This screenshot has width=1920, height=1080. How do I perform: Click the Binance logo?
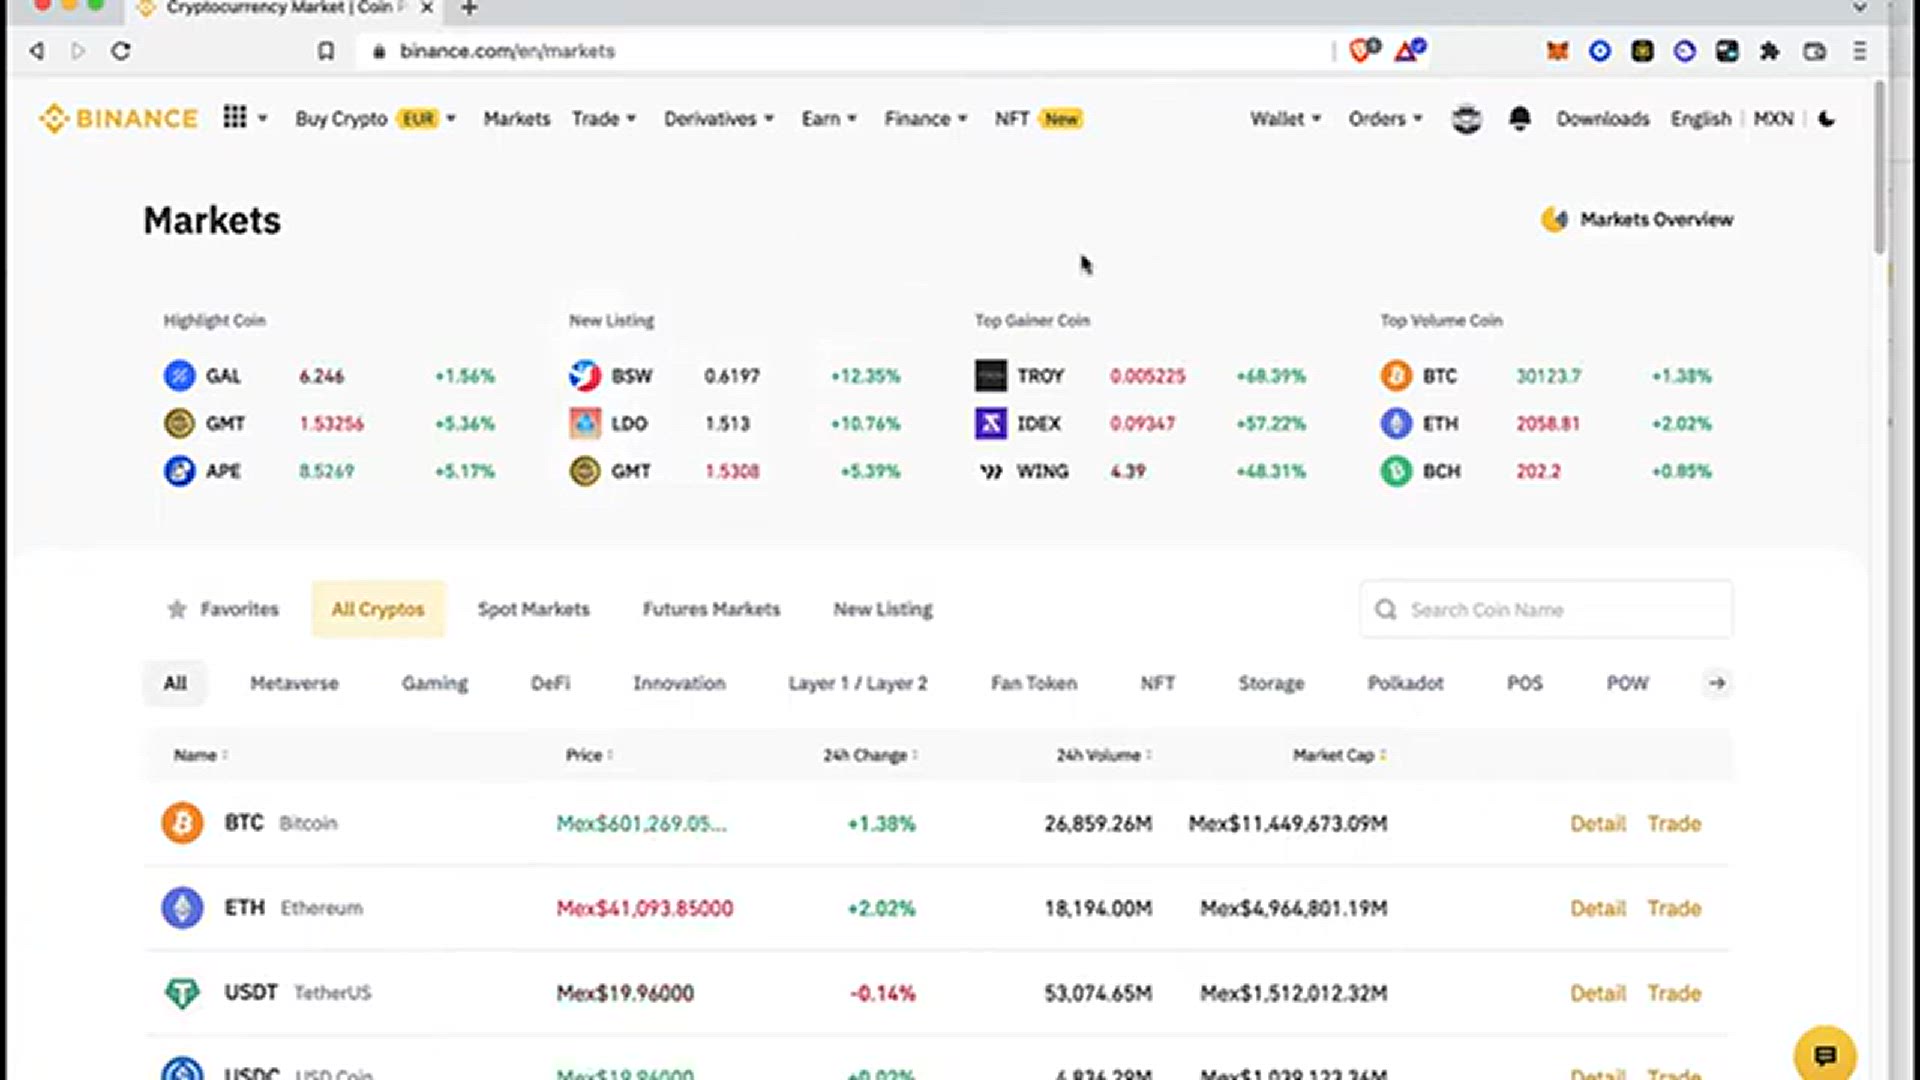coord(118,119)
